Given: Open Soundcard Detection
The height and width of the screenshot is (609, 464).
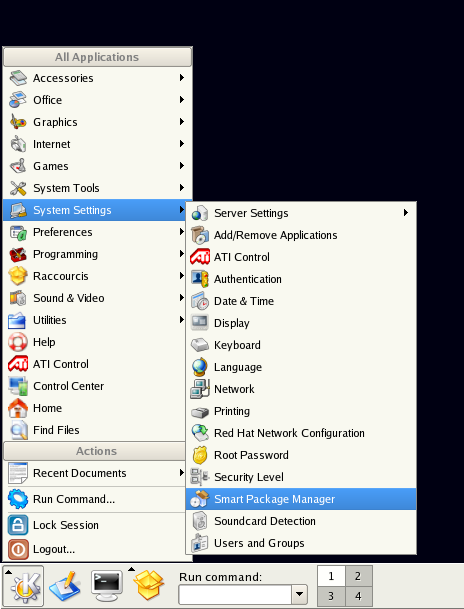Looking at the screenshot, I should (301, 521).
